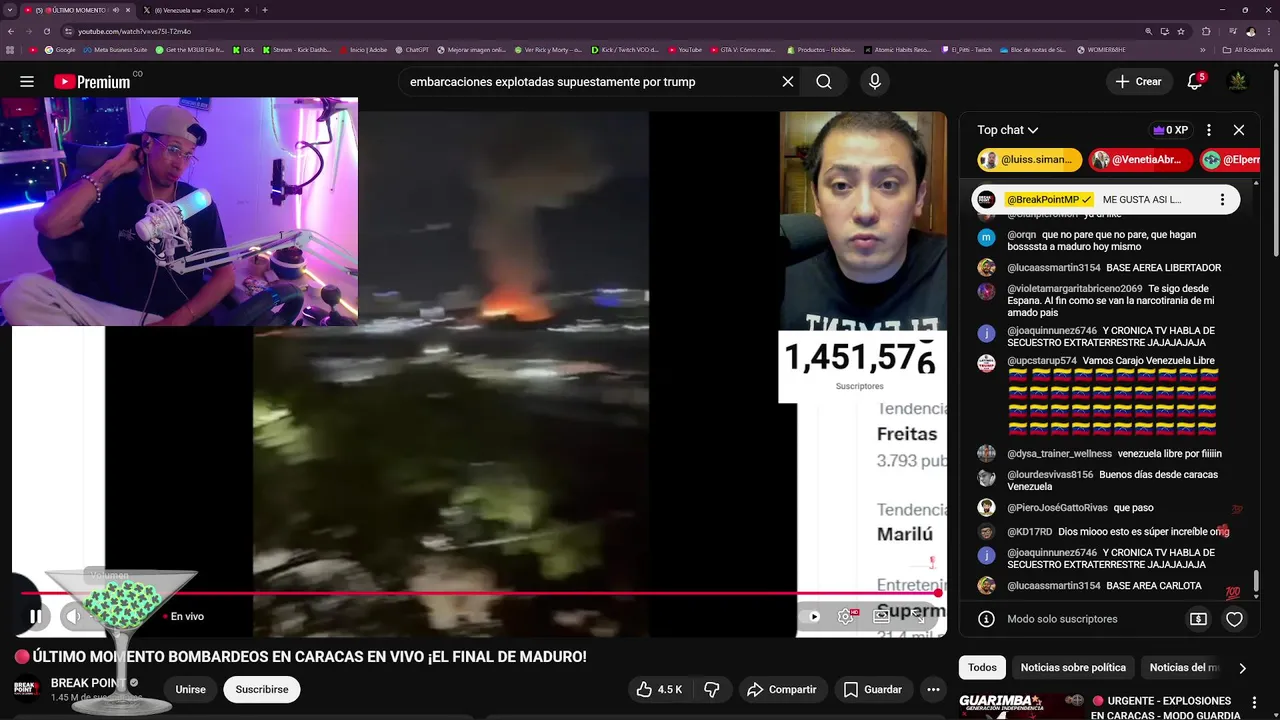Image resolution: width=1280 pixels, height=720 pixels.
Task: Select the Todos filter chip
Action: click(x=982, y=668)
